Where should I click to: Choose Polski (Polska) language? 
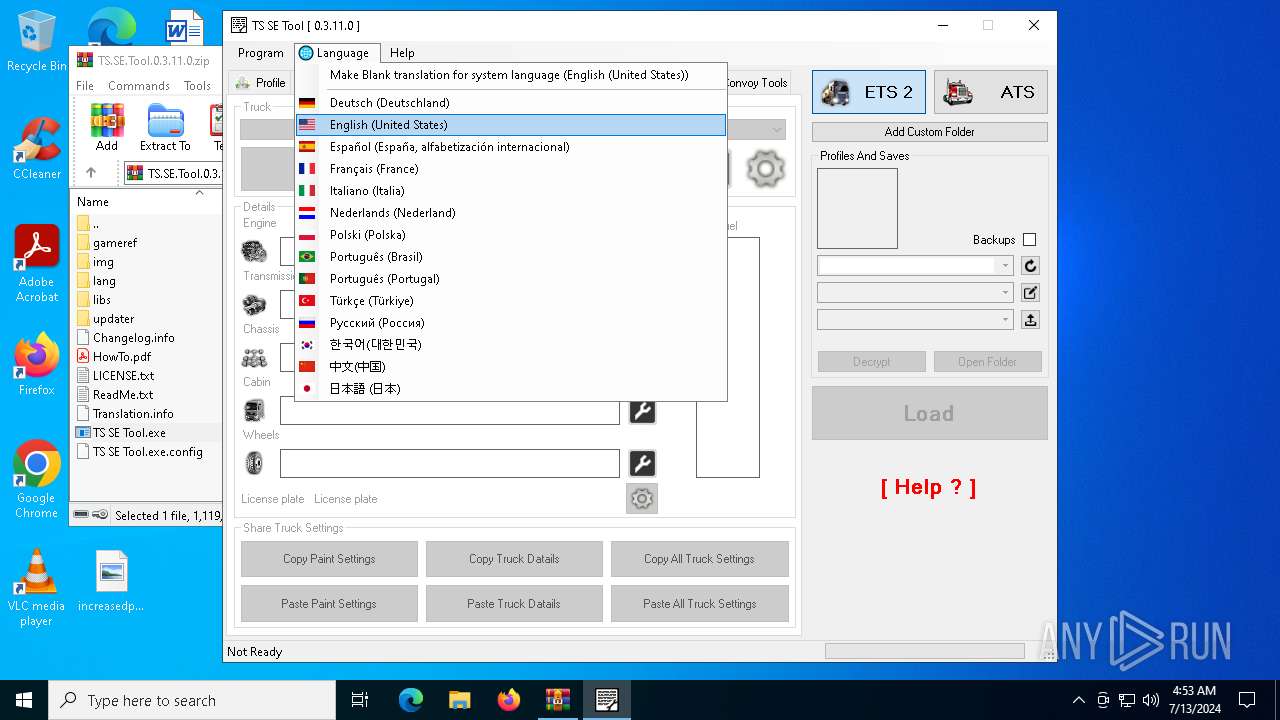point(510,235)
